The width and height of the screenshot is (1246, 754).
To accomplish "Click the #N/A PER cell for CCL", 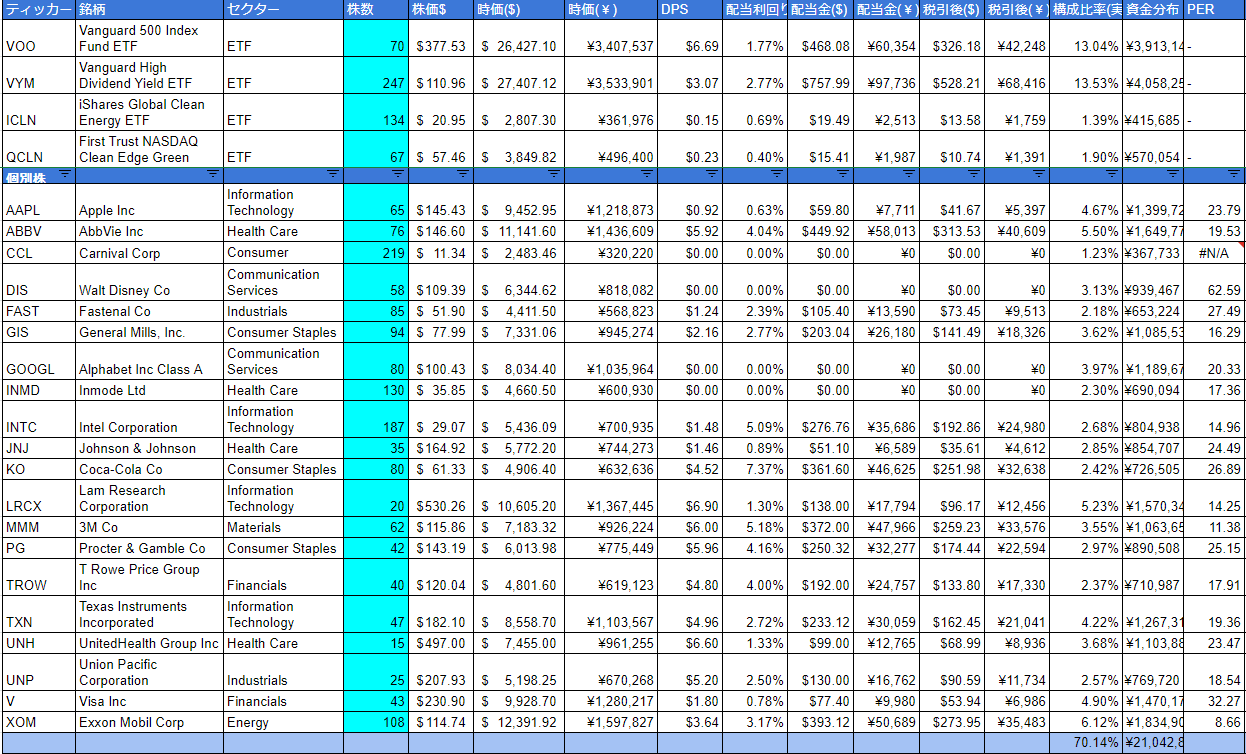I will (1215, 253).
